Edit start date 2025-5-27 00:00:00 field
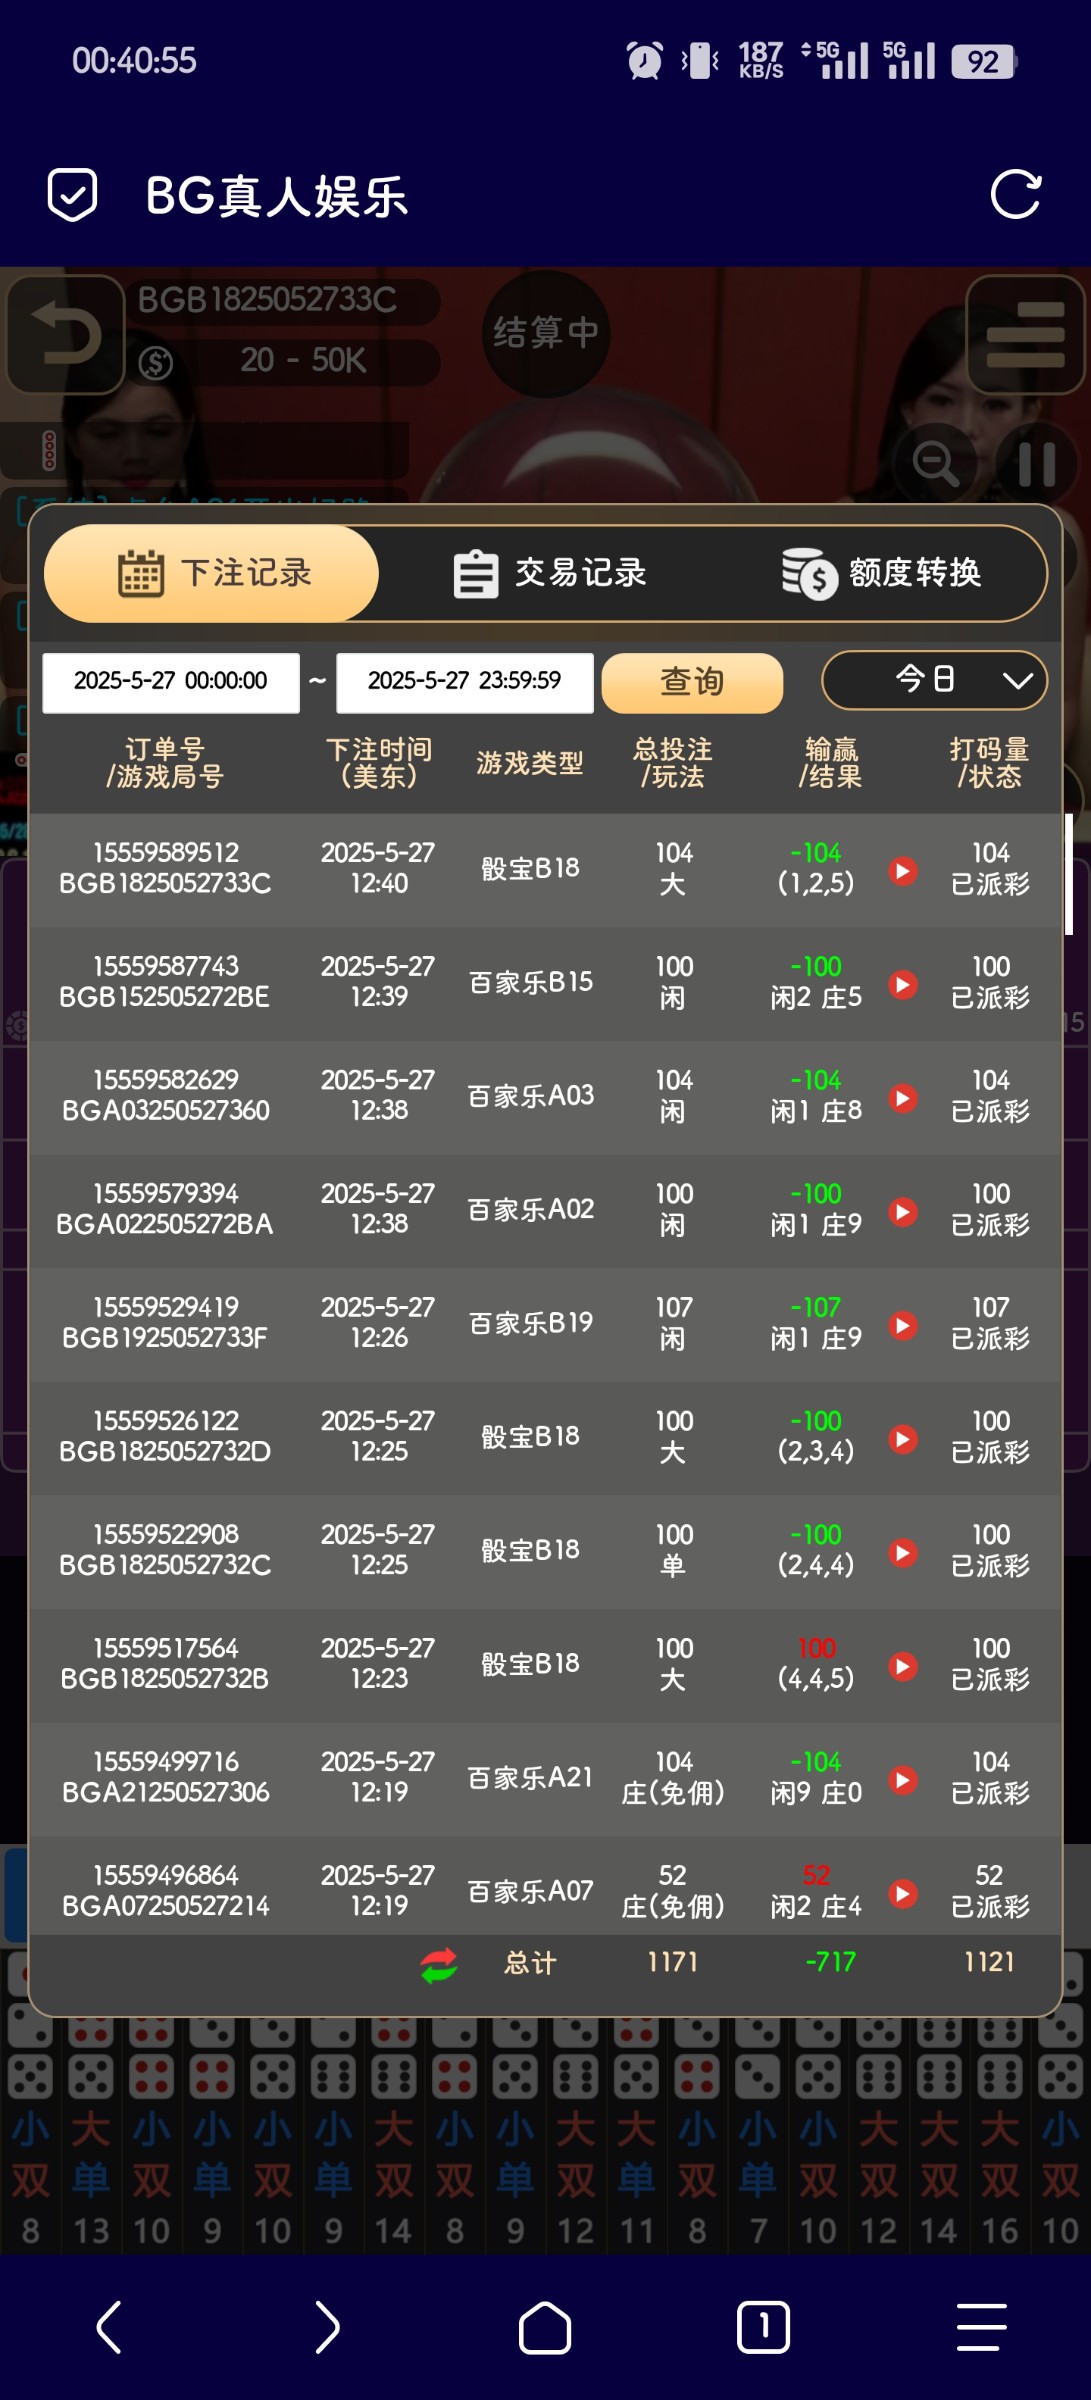 (171, 683)
